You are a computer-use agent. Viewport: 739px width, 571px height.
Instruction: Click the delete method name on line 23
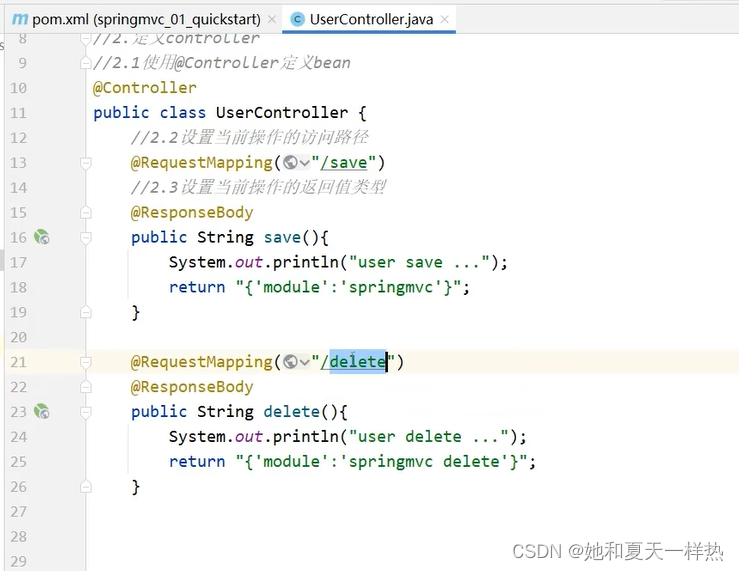point(291,412)
